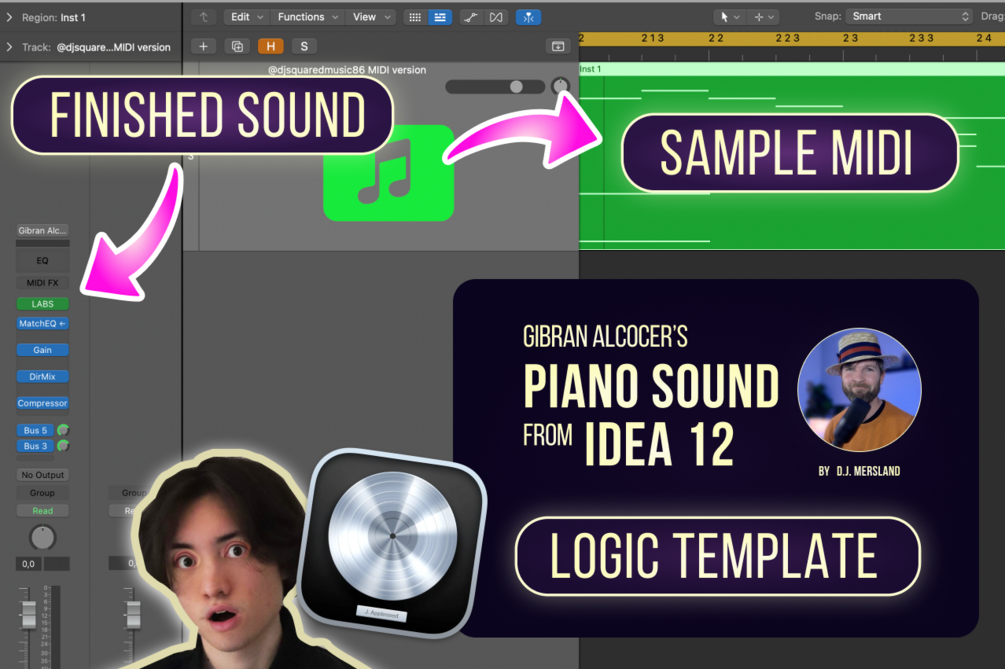
Task: Toggle the blue Catch Playhead button
Action: [528, 17]
